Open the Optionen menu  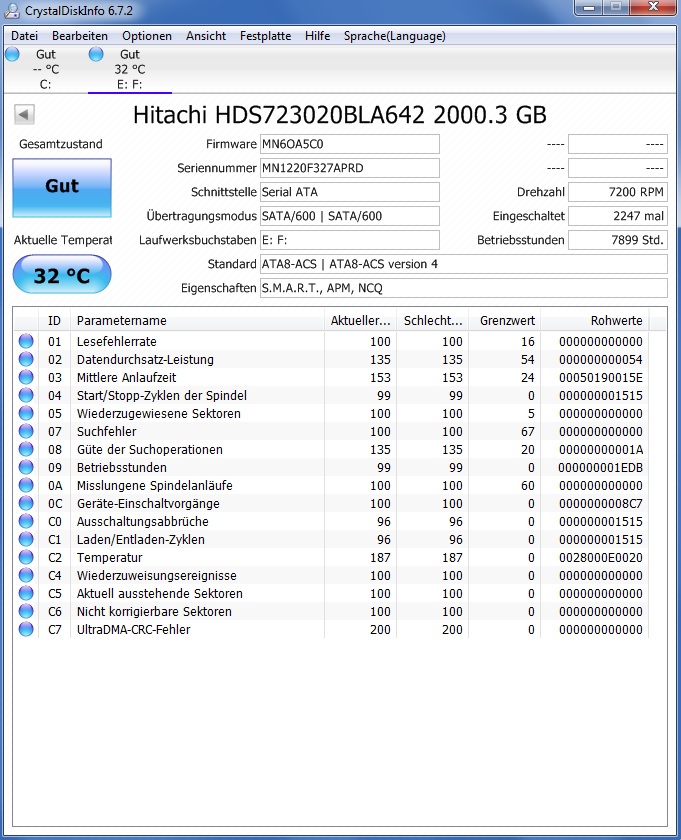point(147,36)
